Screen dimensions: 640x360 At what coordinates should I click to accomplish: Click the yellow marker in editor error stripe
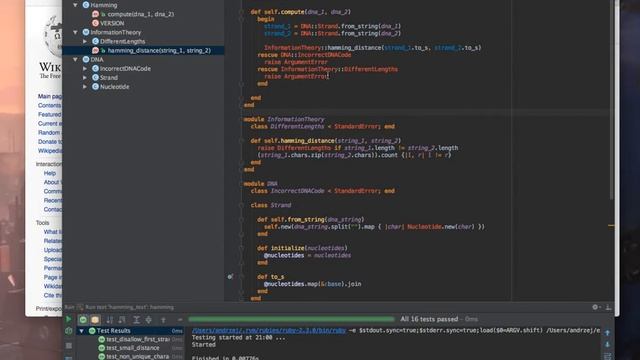click(x=611, y=225)
